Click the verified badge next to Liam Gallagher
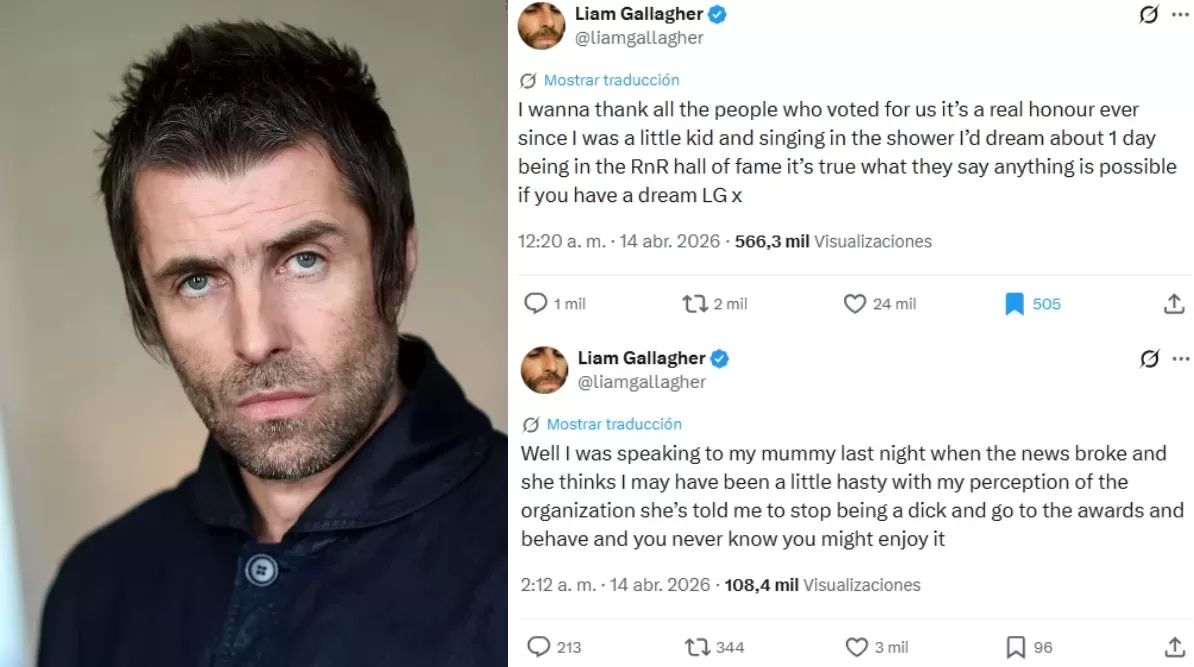 tap(717, 14)
